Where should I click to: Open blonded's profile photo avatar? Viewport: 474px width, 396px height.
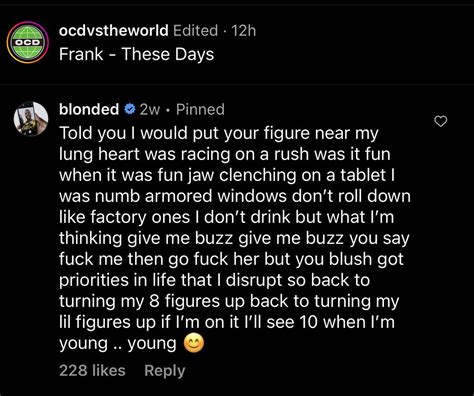point(31,119)
